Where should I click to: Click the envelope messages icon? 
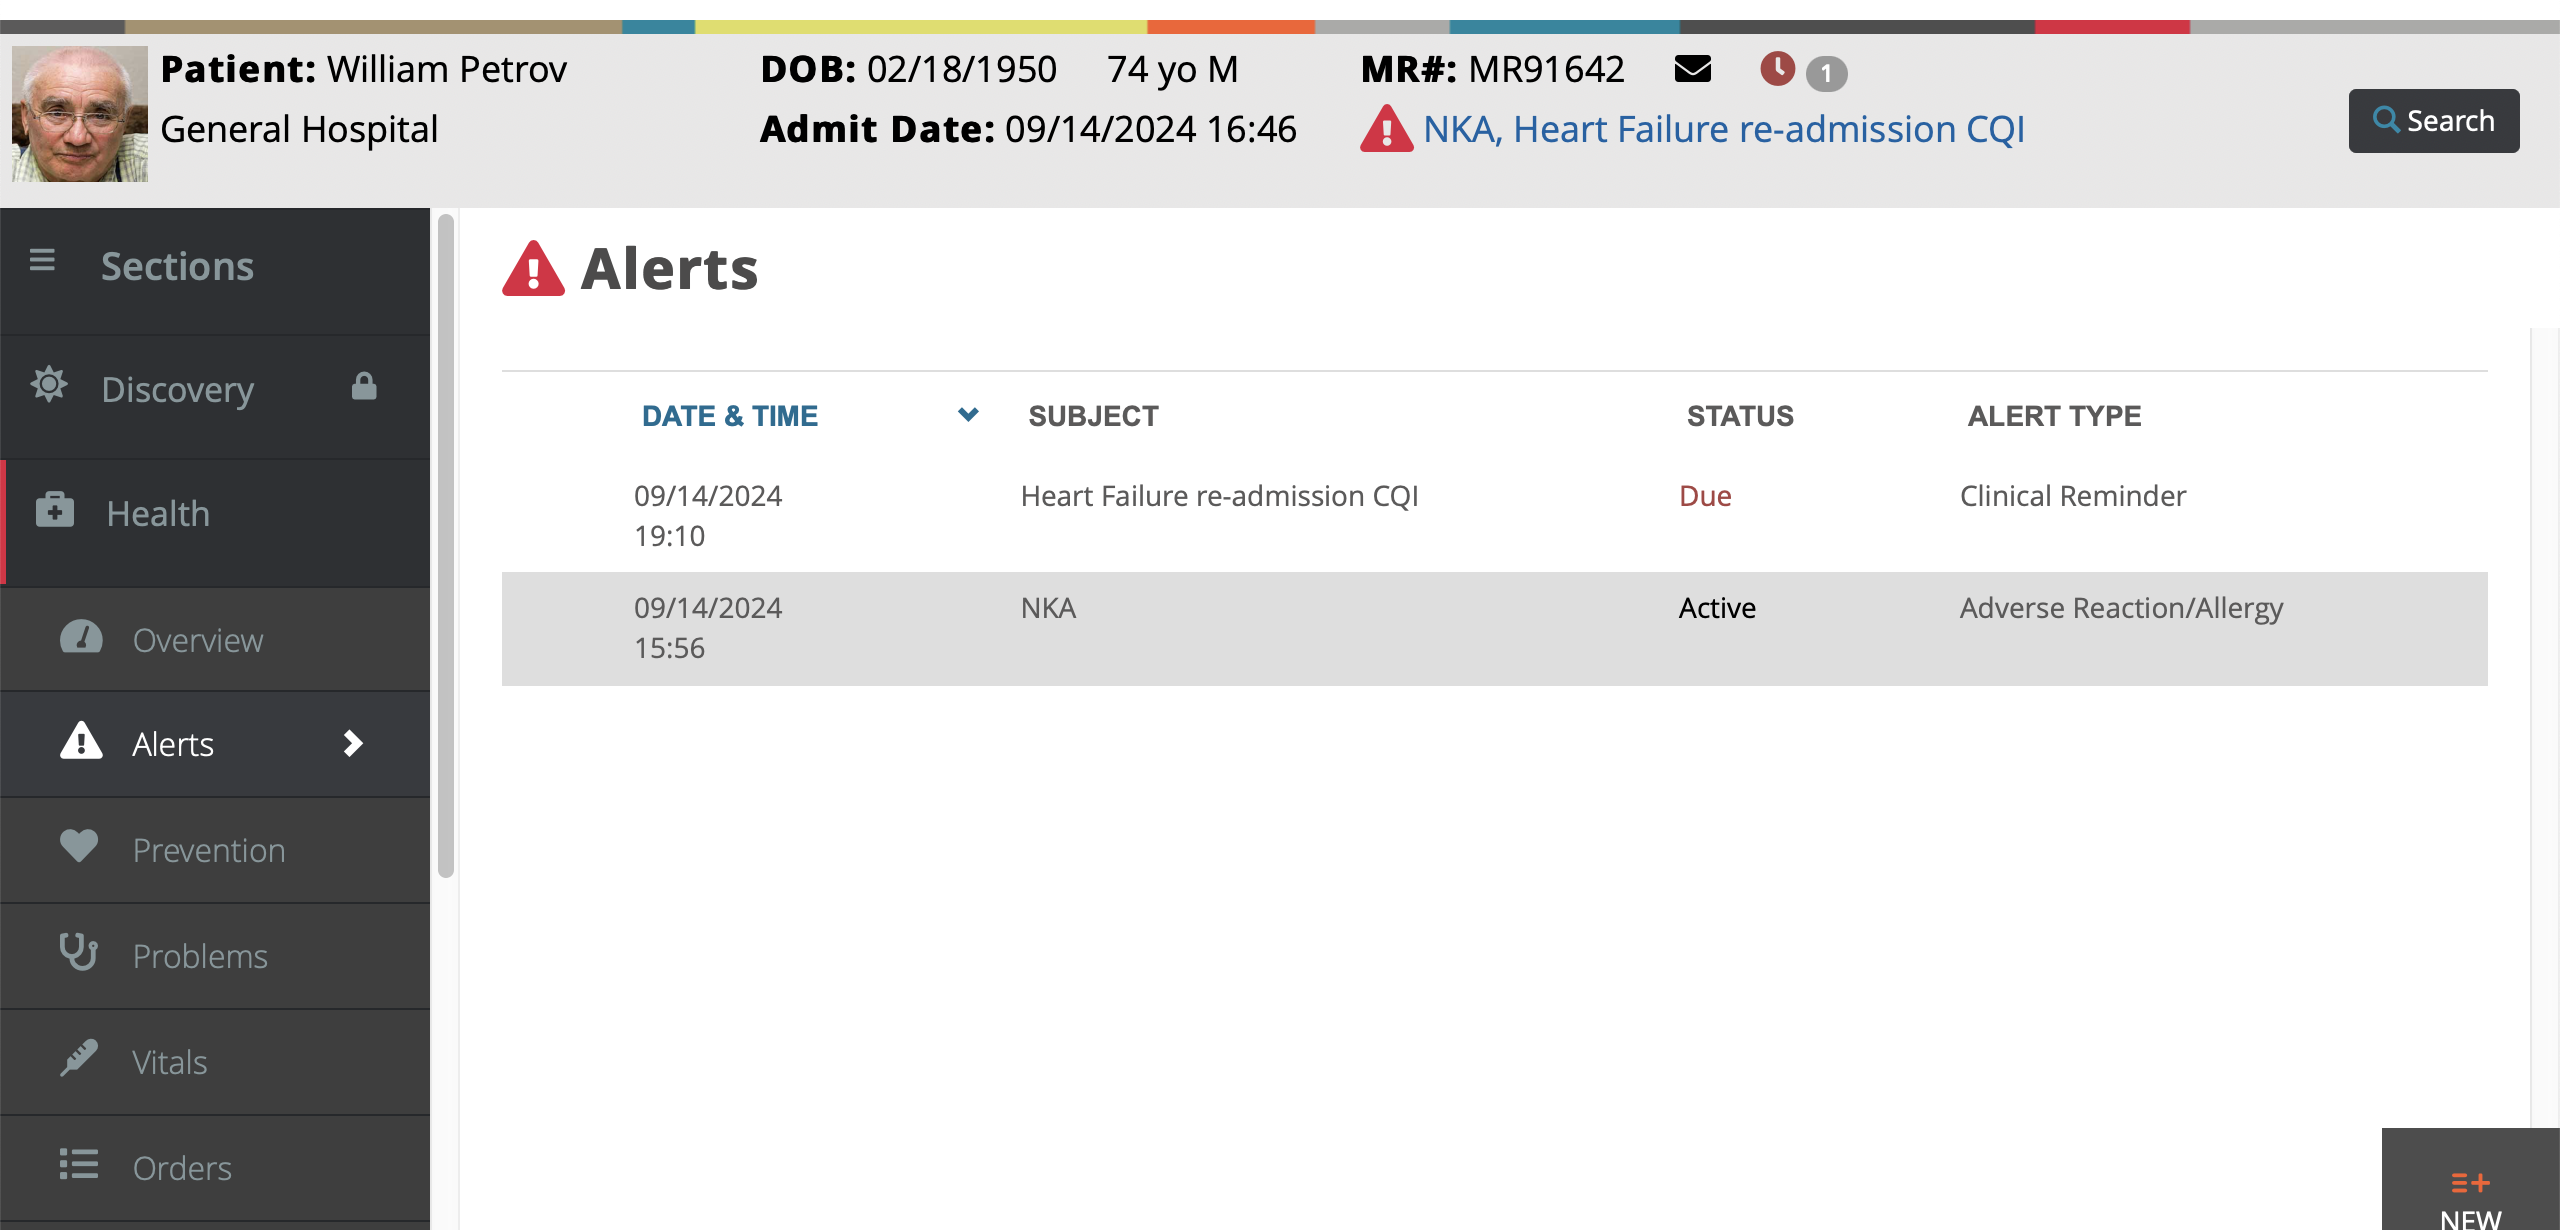(1692, 69)
